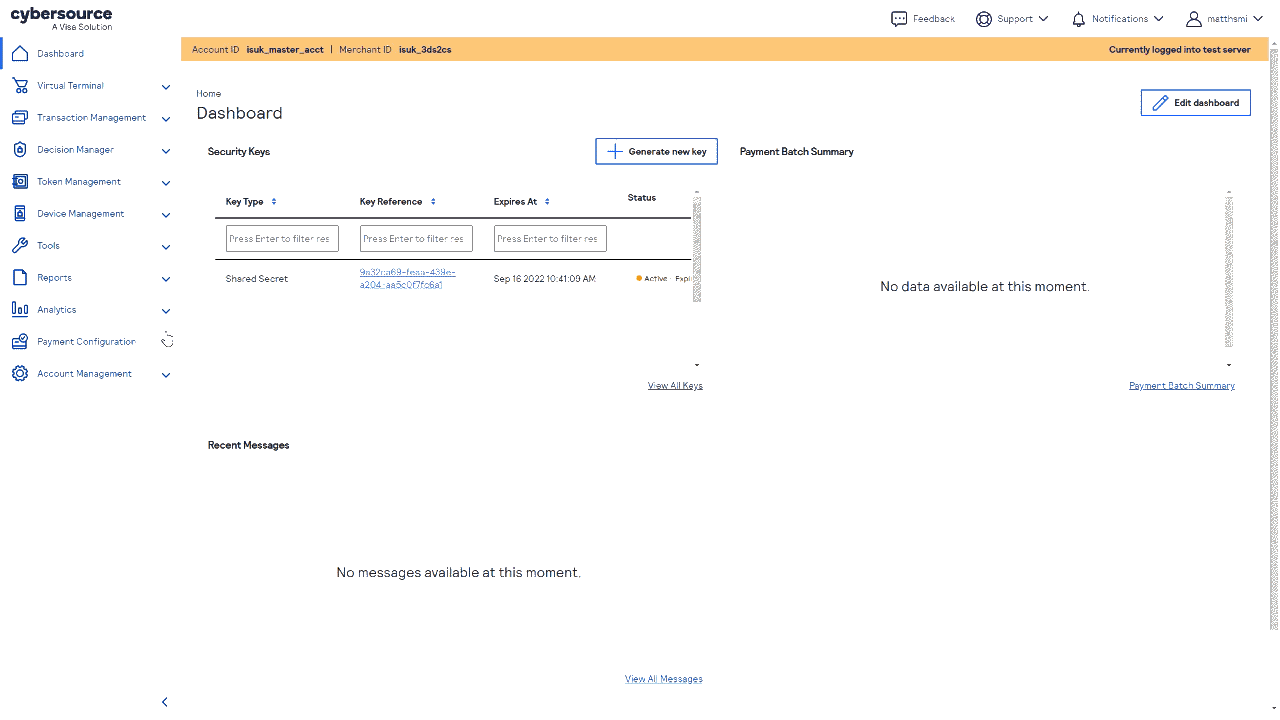Expand the Device Management section
The height and width of the screenshot is (720, 1280).
(90, 214)
